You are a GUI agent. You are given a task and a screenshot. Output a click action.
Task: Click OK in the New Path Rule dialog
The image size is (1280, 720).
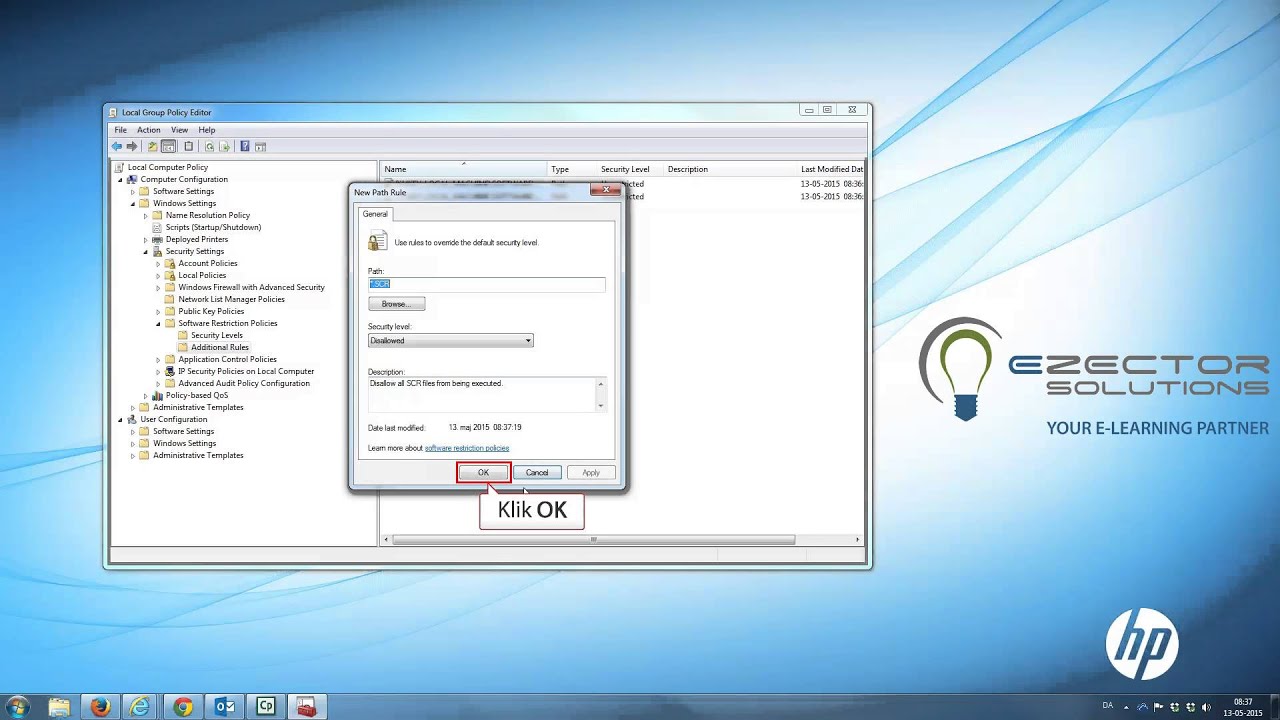483,472
